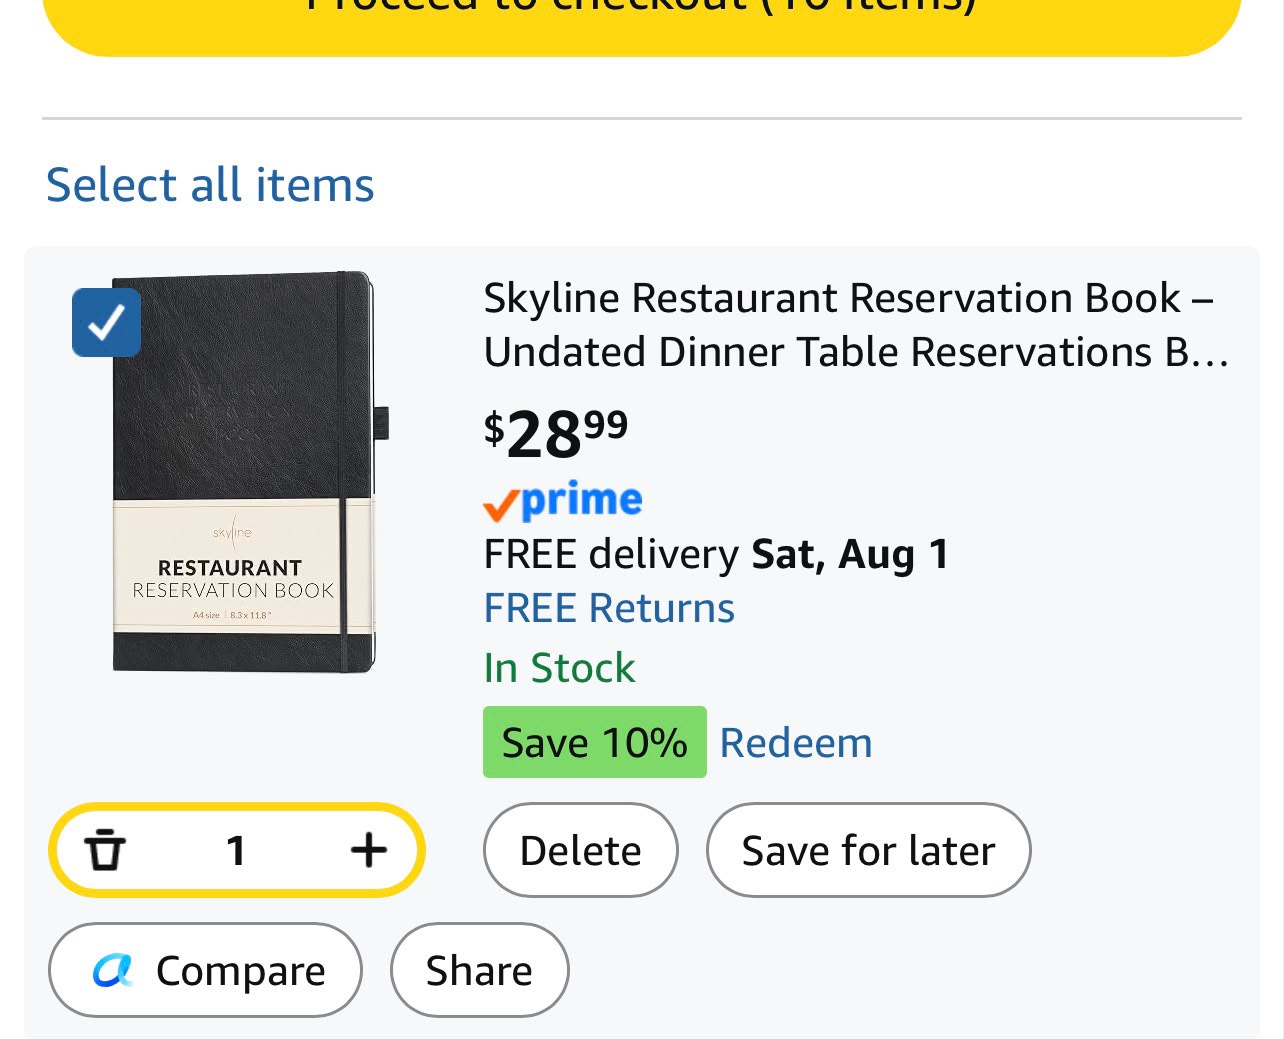
Task: Delete the reservation book from cart
Action: coord(581,850)
